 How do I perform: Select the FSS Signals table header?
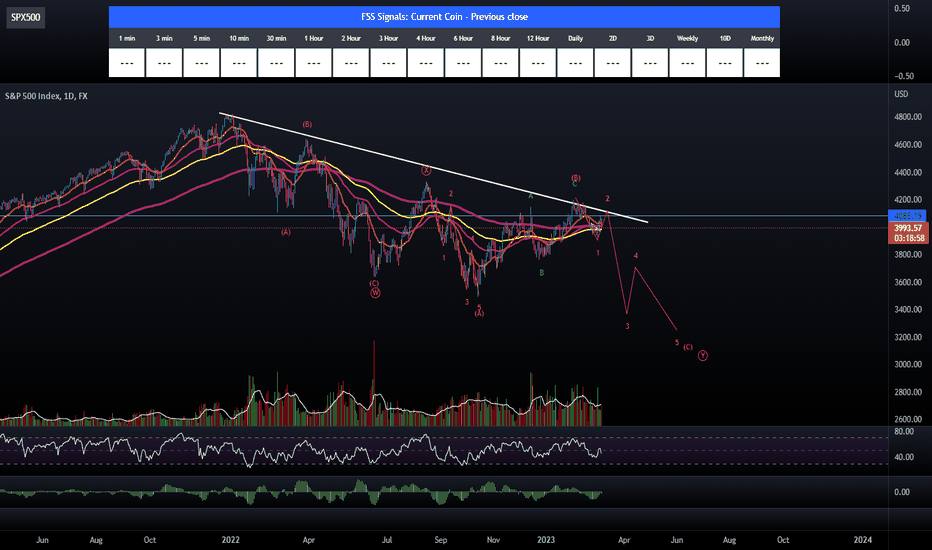coord(444,17)
